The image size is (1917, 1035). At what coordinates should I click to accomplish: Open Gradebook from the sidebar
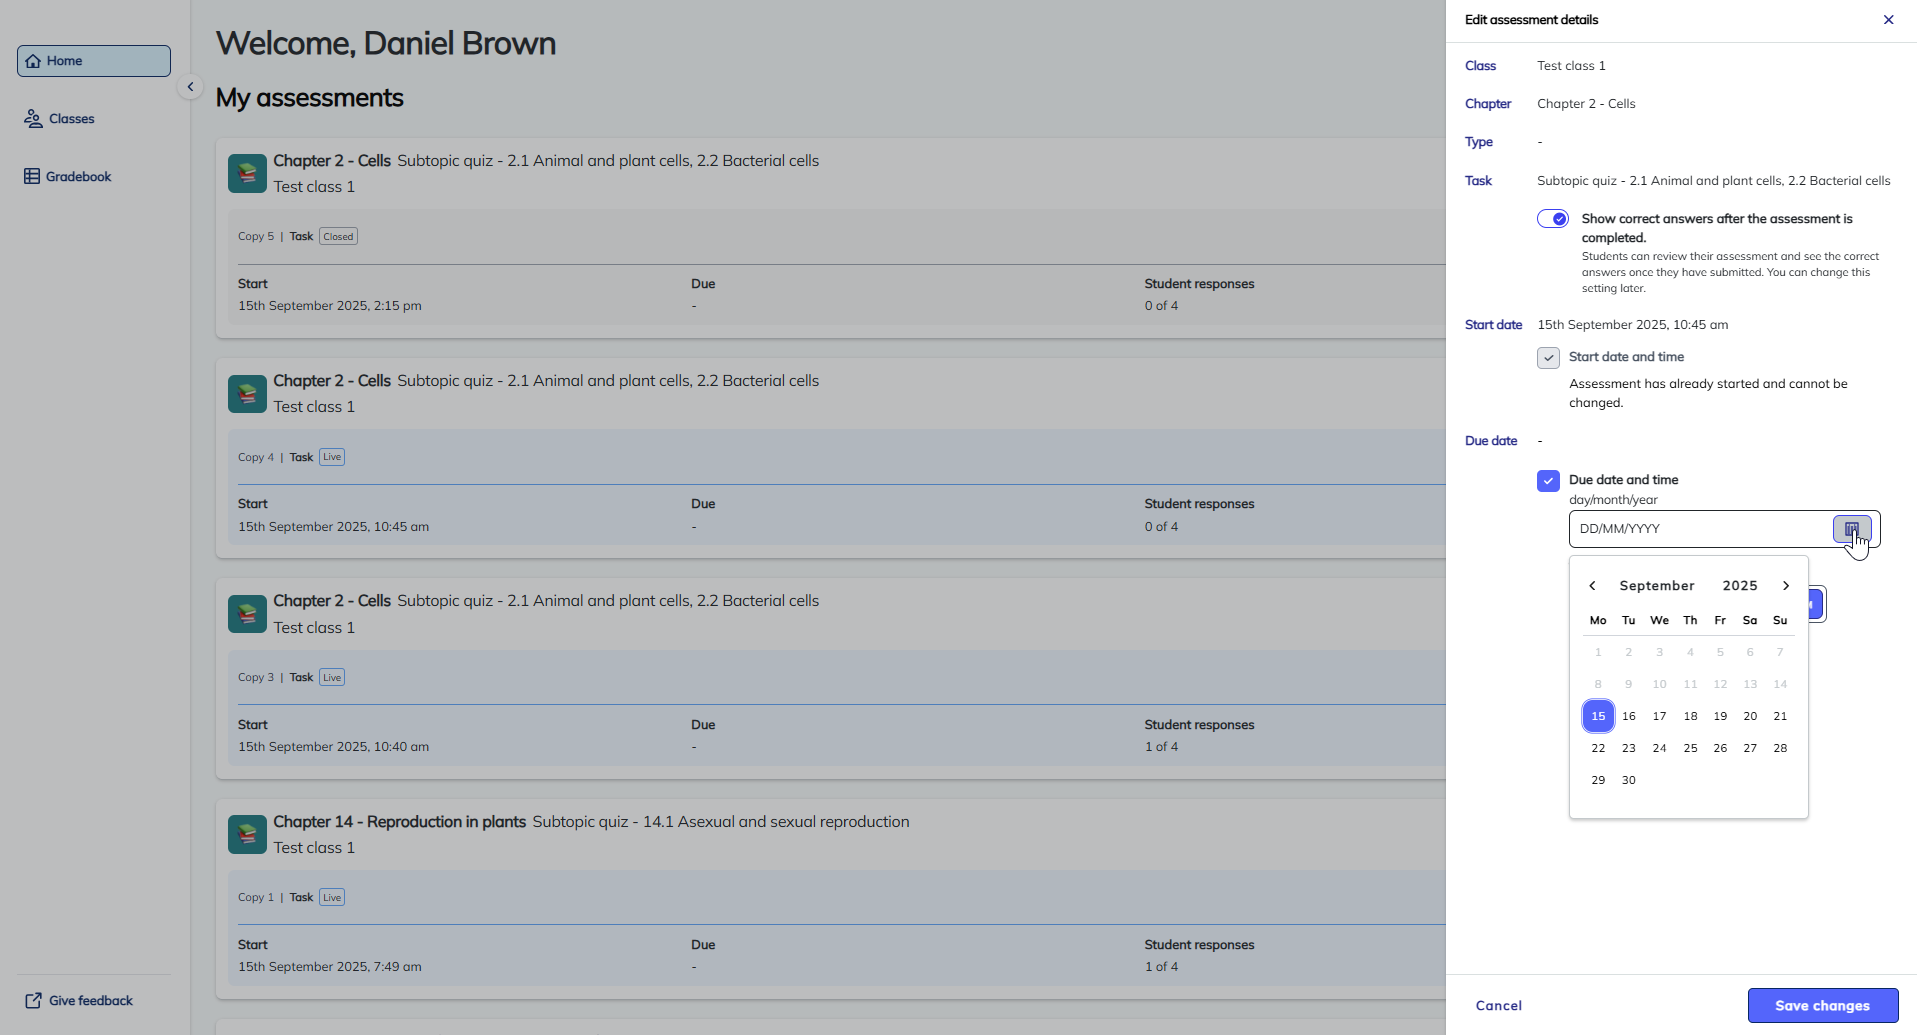pos(68,177)
